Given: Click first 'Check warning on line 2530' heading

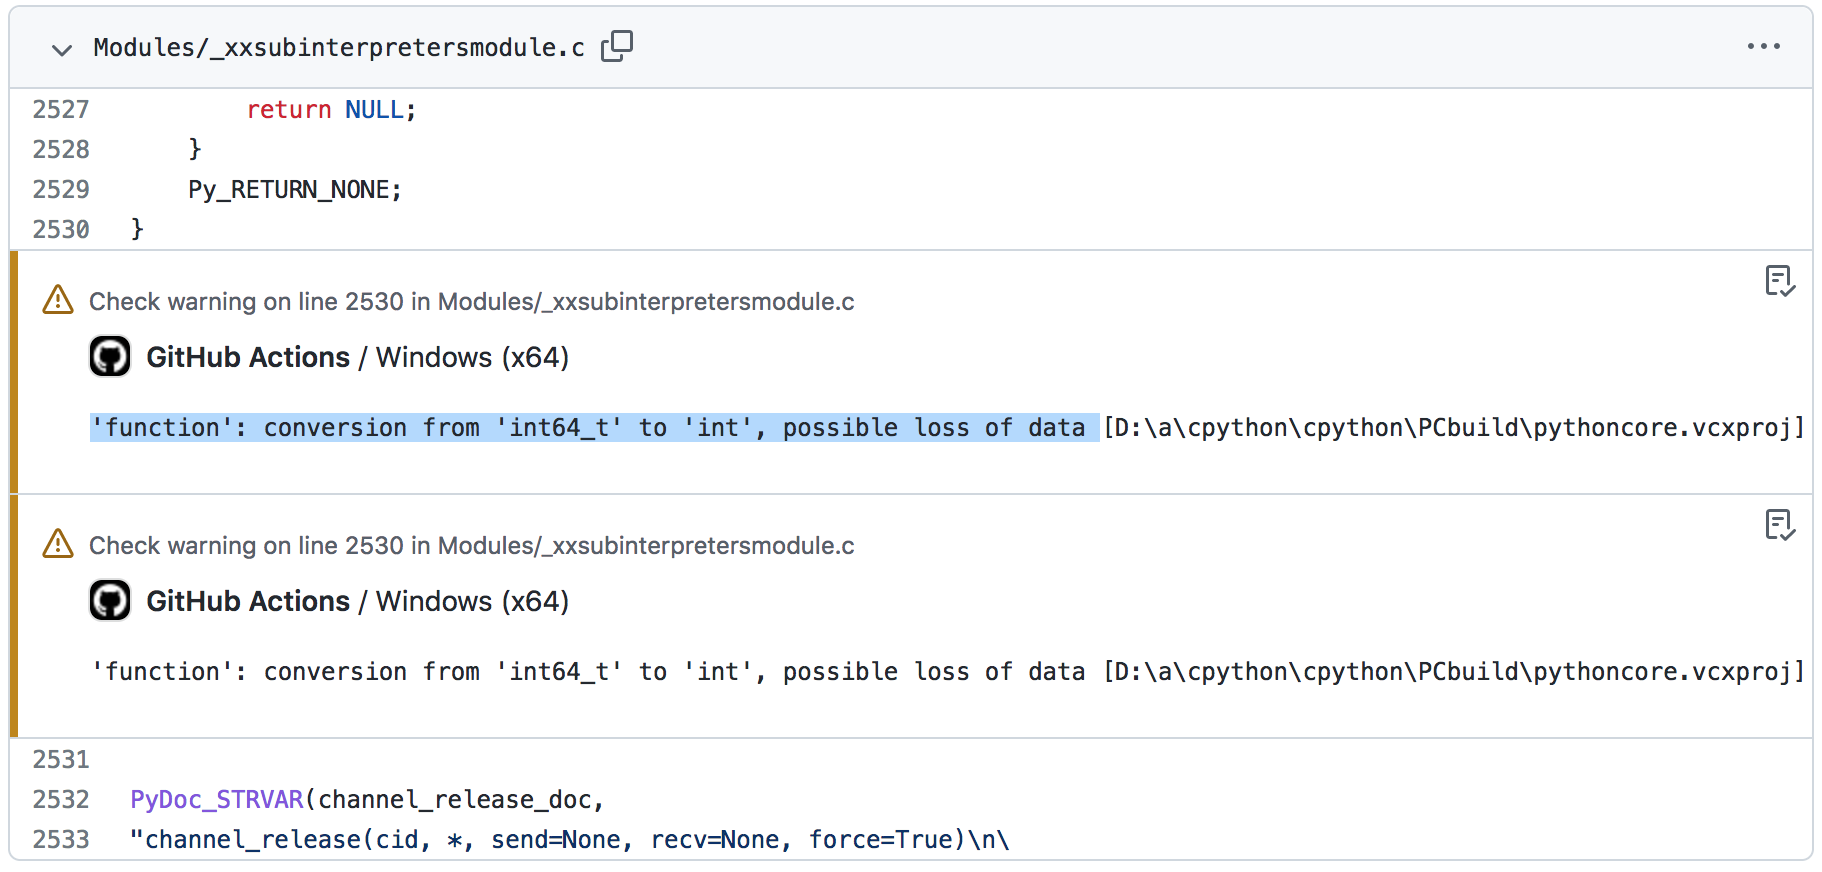Looking at the screenshot, I should (x=472, y=301).
